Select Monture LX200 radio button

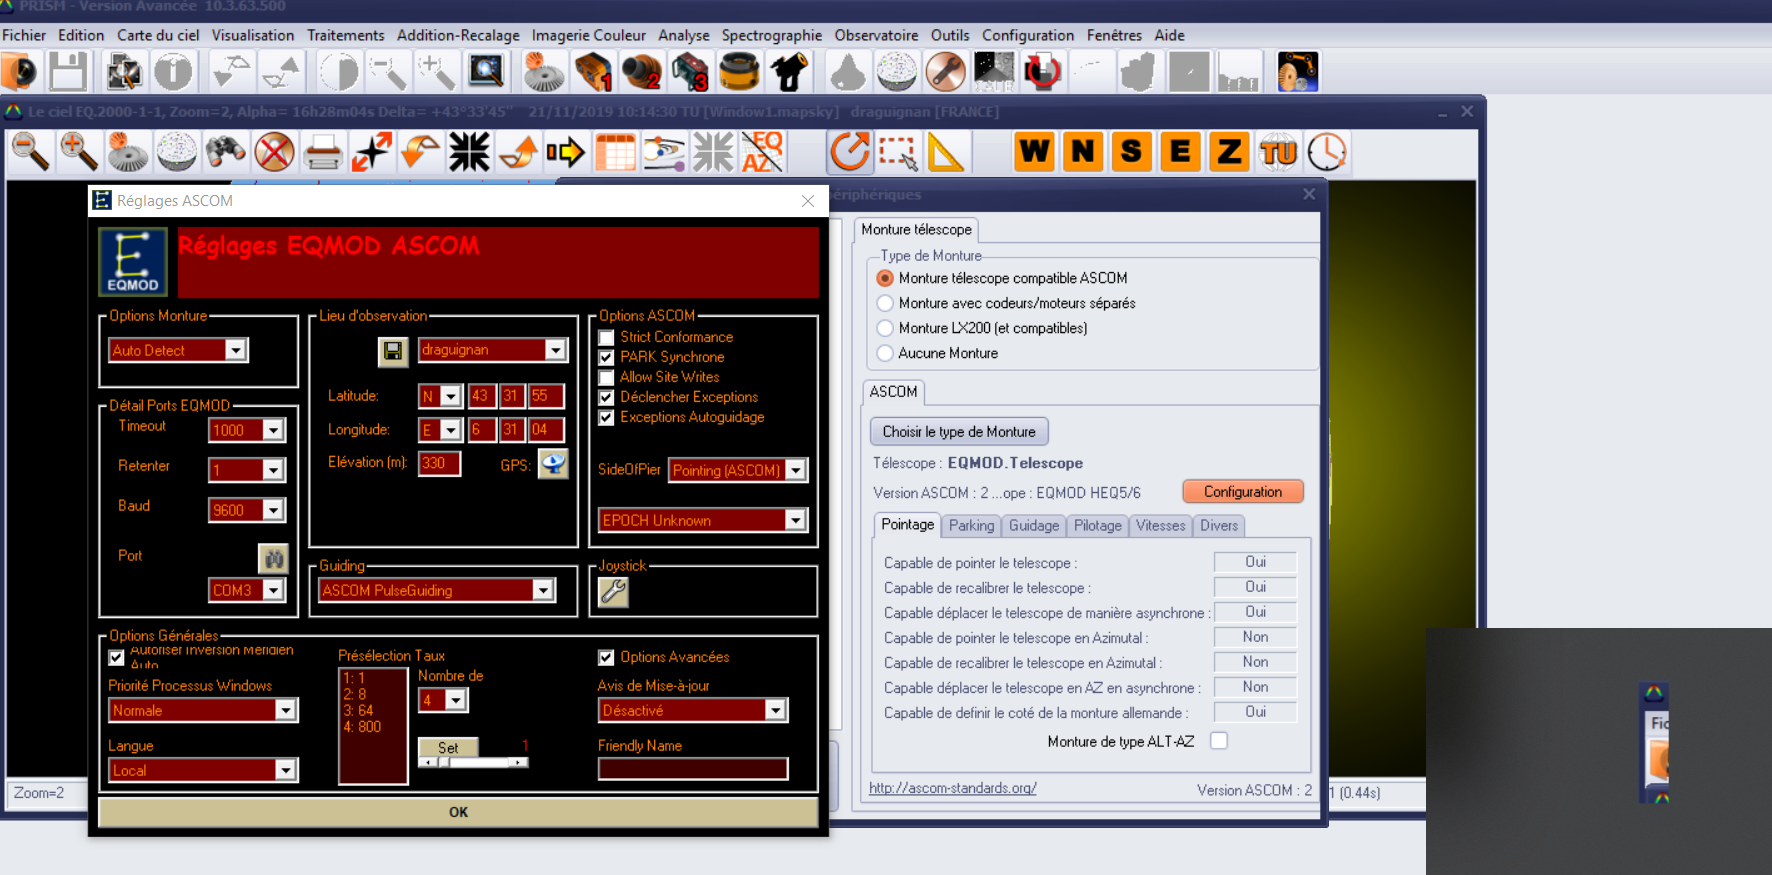click(x=885, y=328)
